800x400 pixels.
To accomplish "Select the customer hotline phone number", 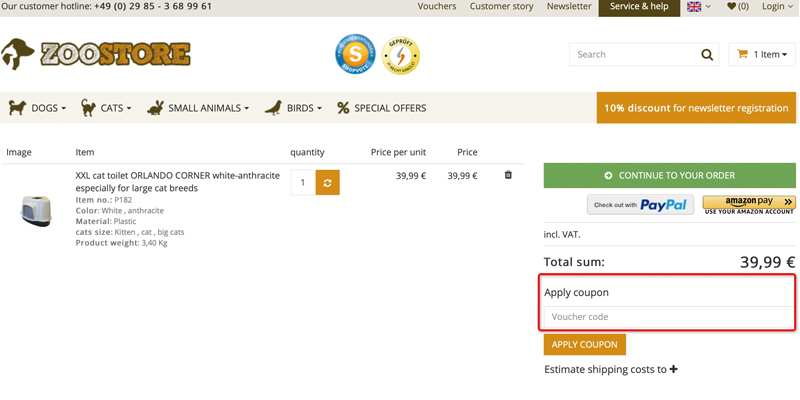I will point(153,7).
